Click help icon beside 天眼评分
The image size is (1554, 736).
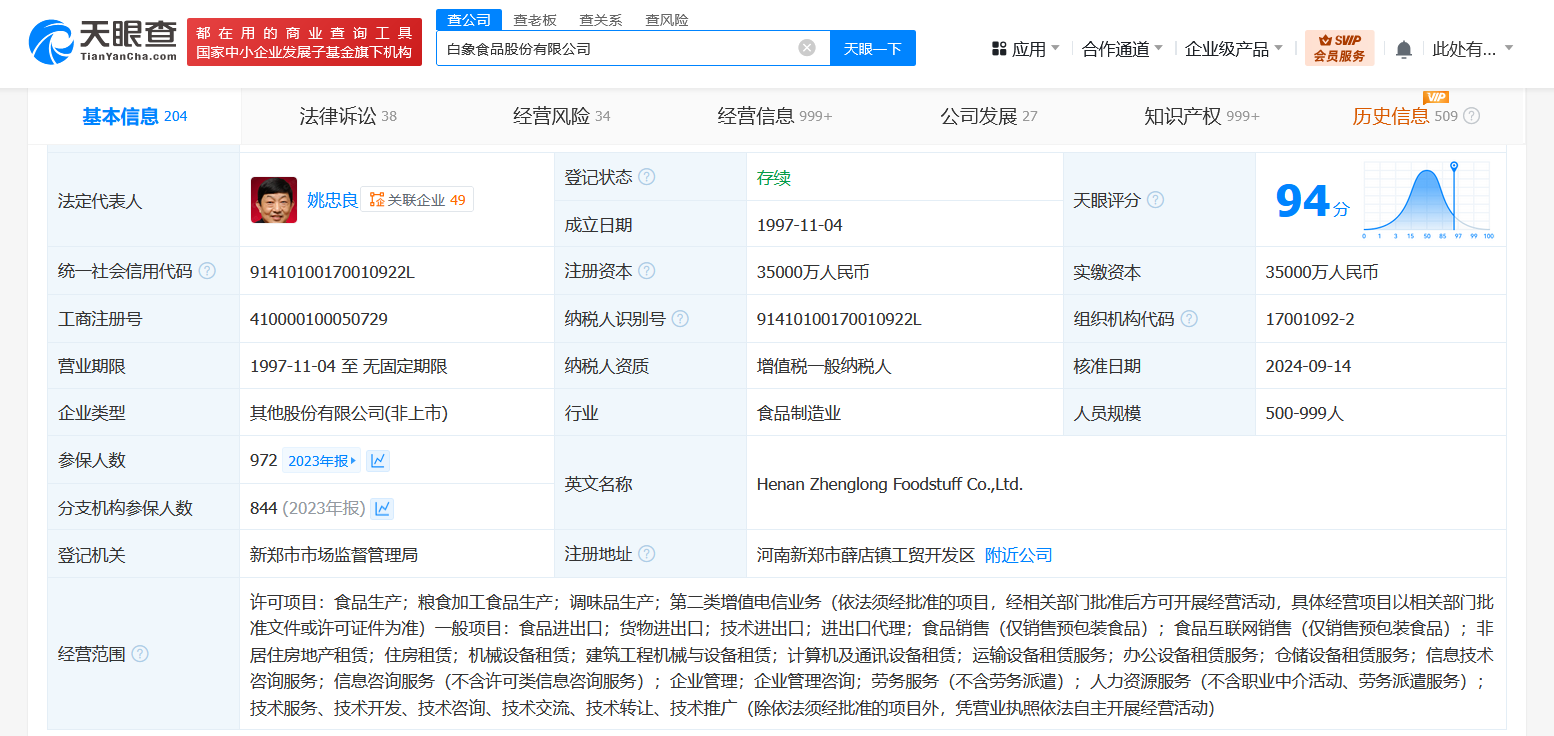[x=1155, y=200]
